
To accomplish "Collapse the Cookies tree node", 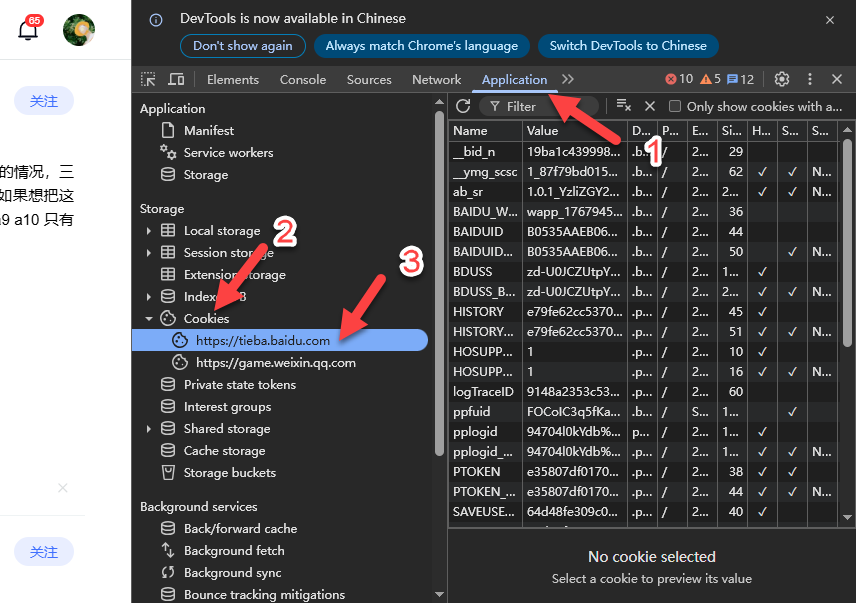I will (x=149, y=319).
